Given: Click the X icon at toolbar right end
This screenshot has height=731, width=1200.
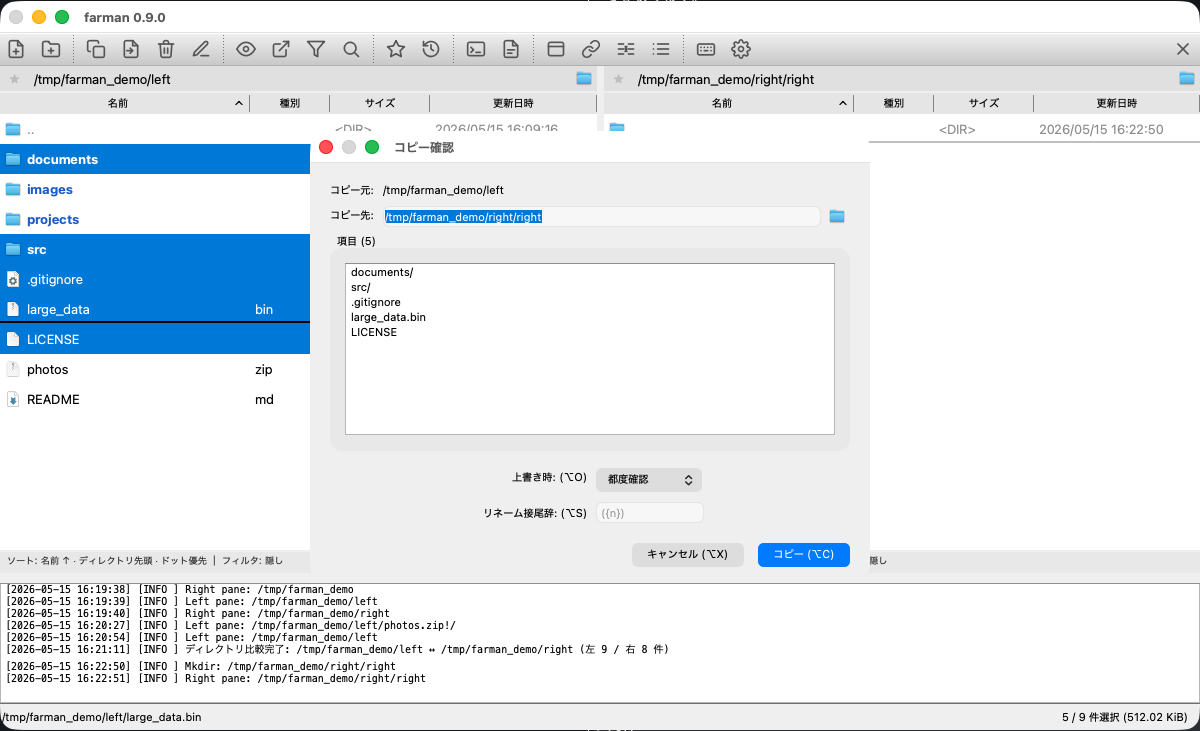Looking at the screenshot, I should (x=1183, y=48).
